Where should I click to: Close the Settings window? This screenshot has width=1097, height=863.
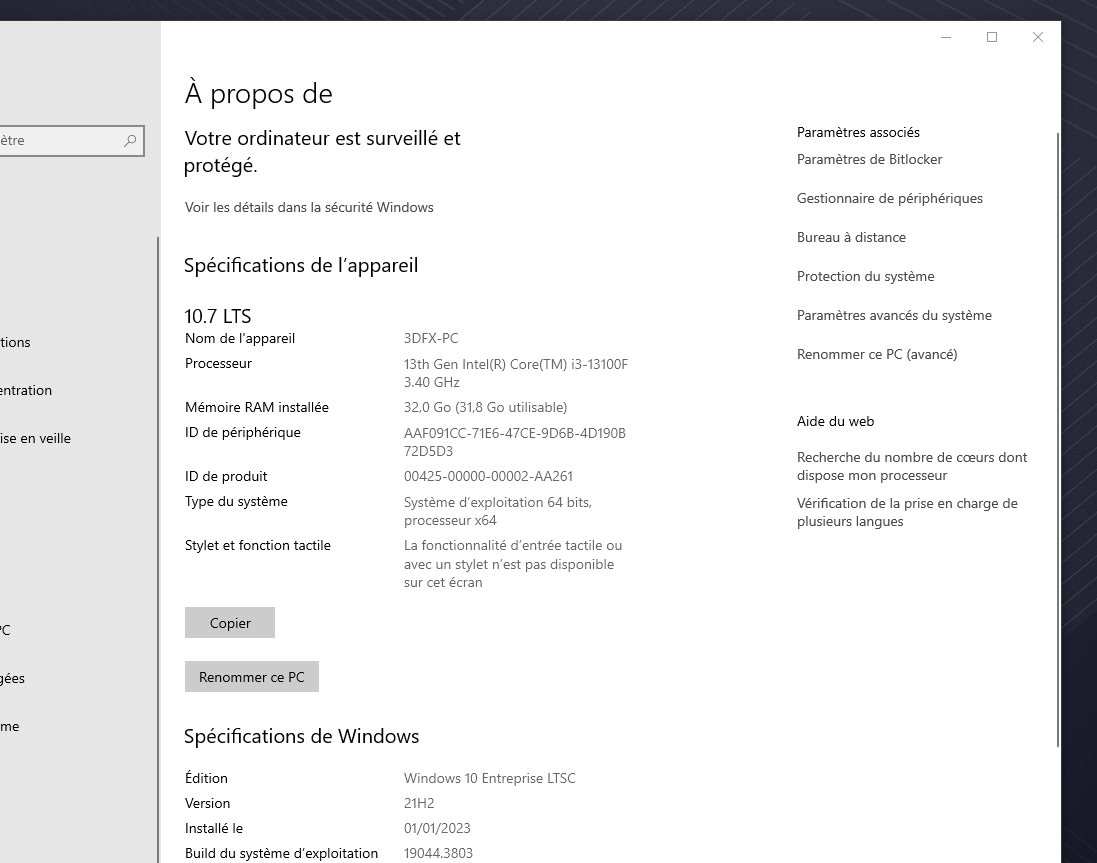click(1038, 37)
